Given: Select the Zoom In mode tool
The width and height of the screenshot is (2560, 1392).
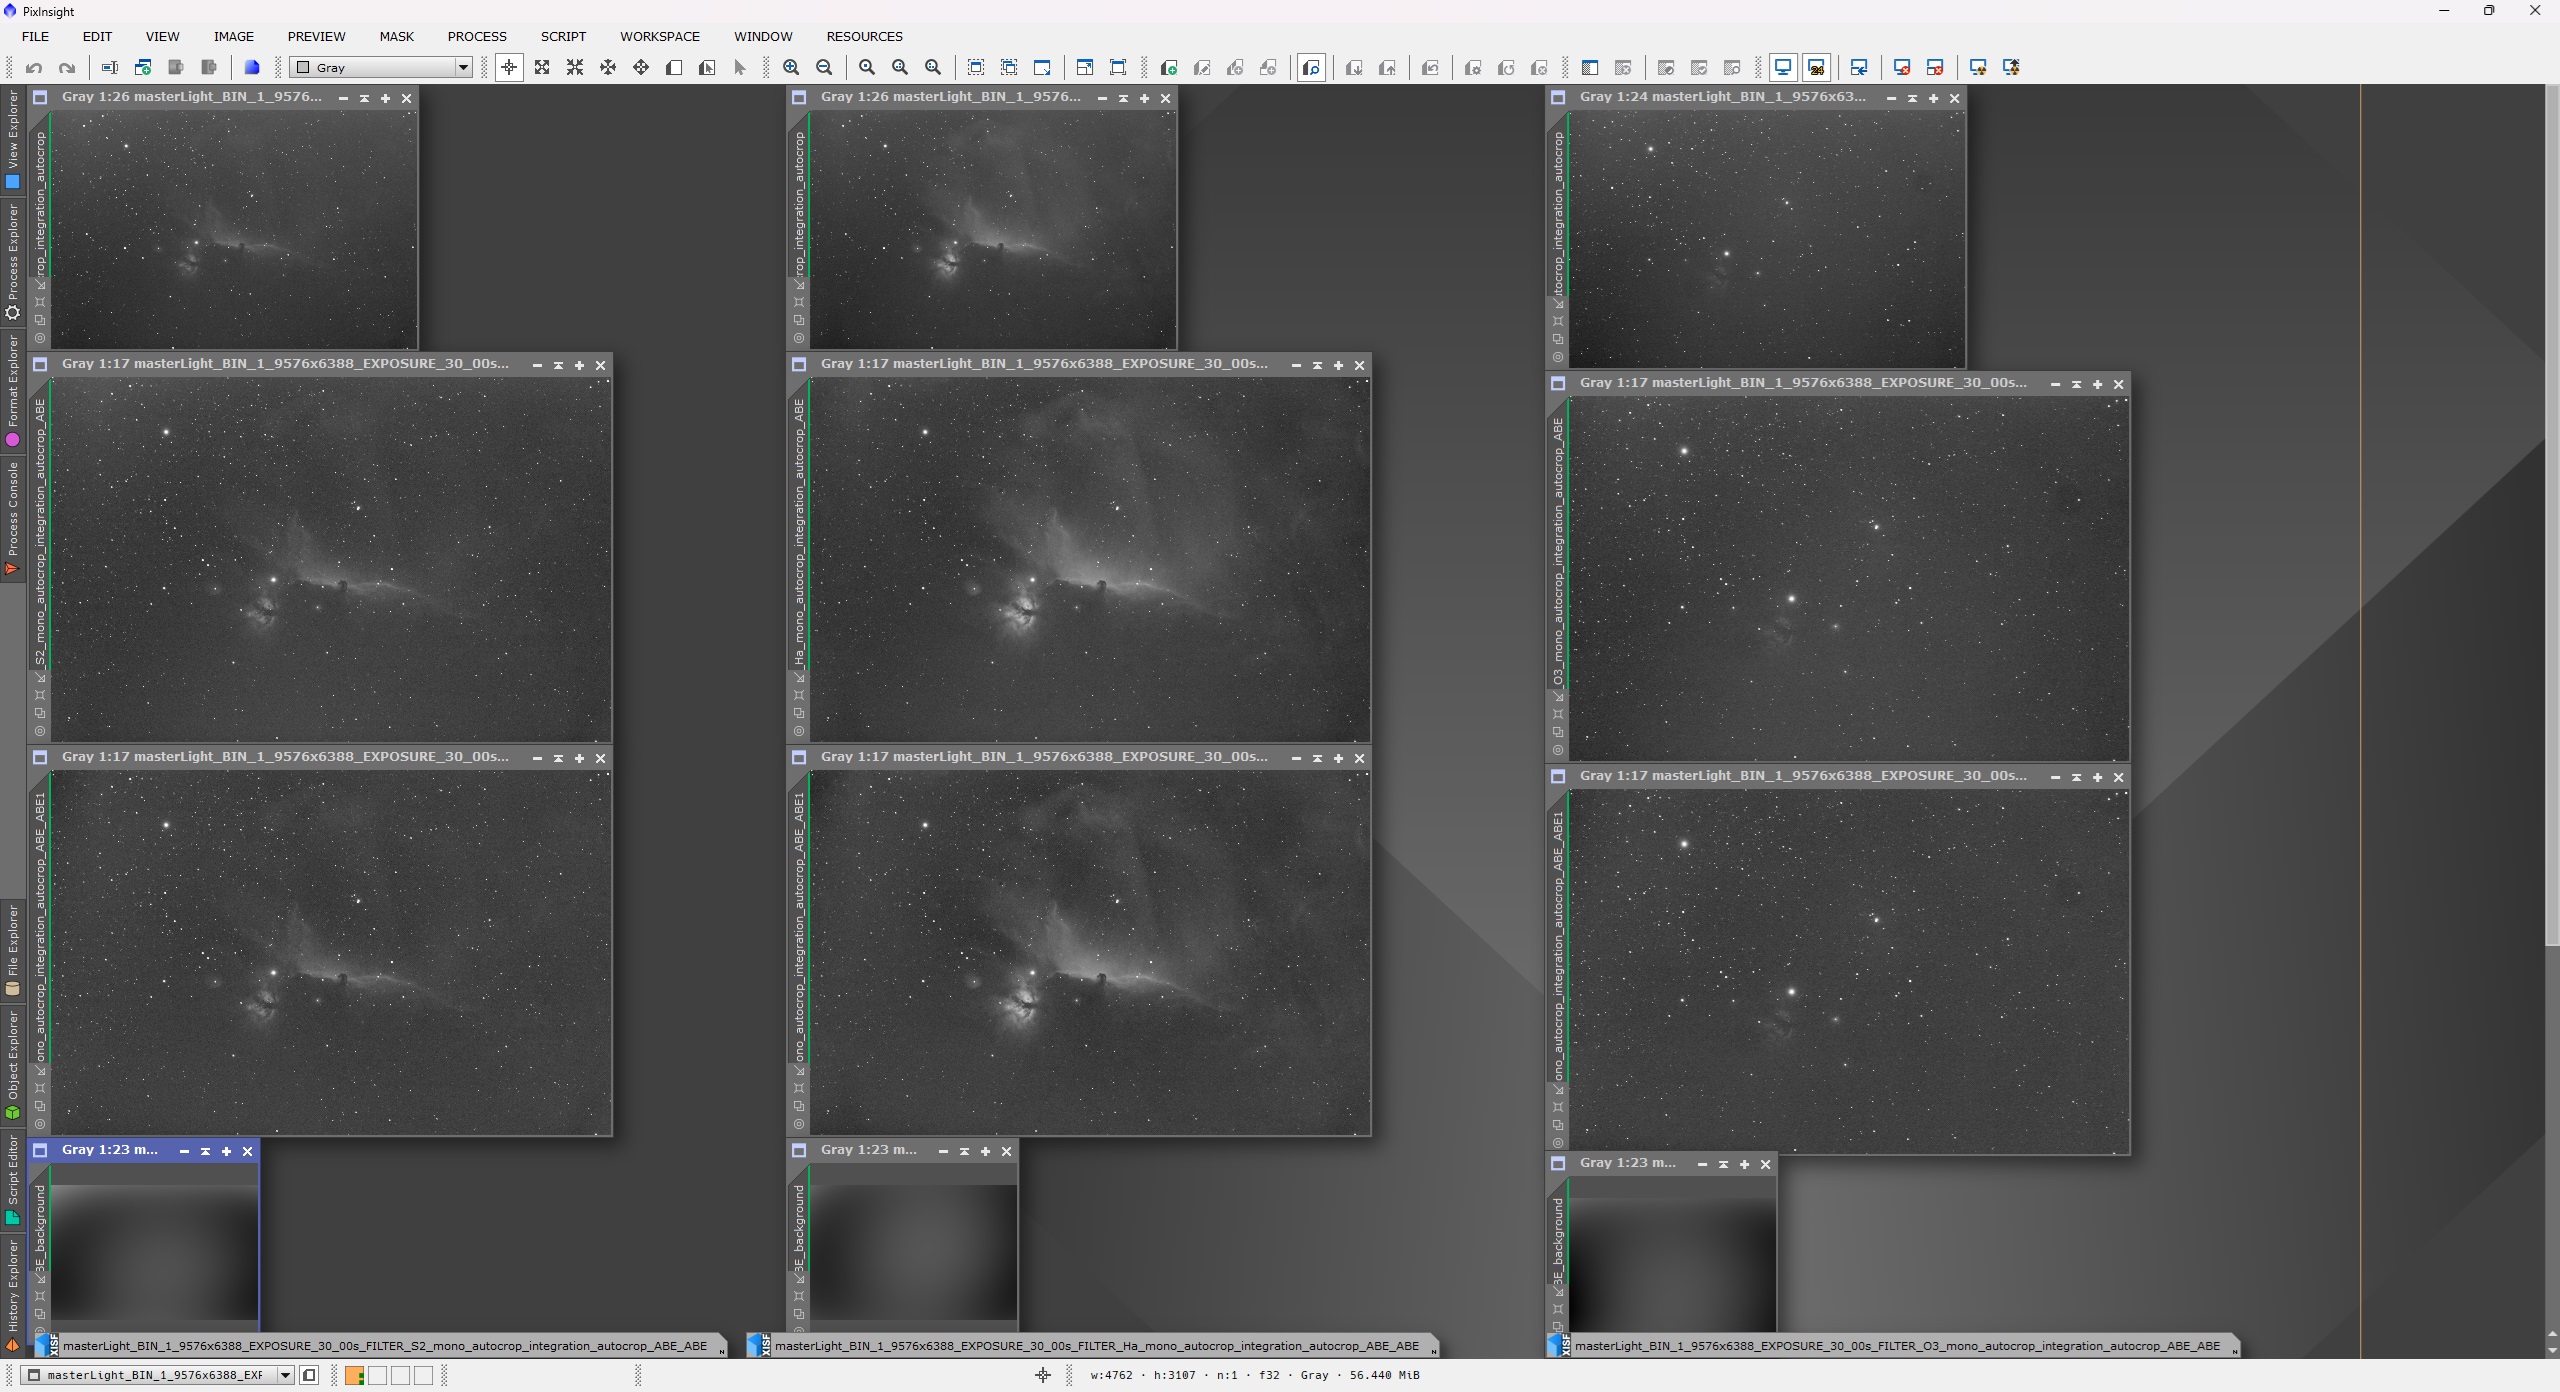Looking at the screenshot, I should [542, 68].
